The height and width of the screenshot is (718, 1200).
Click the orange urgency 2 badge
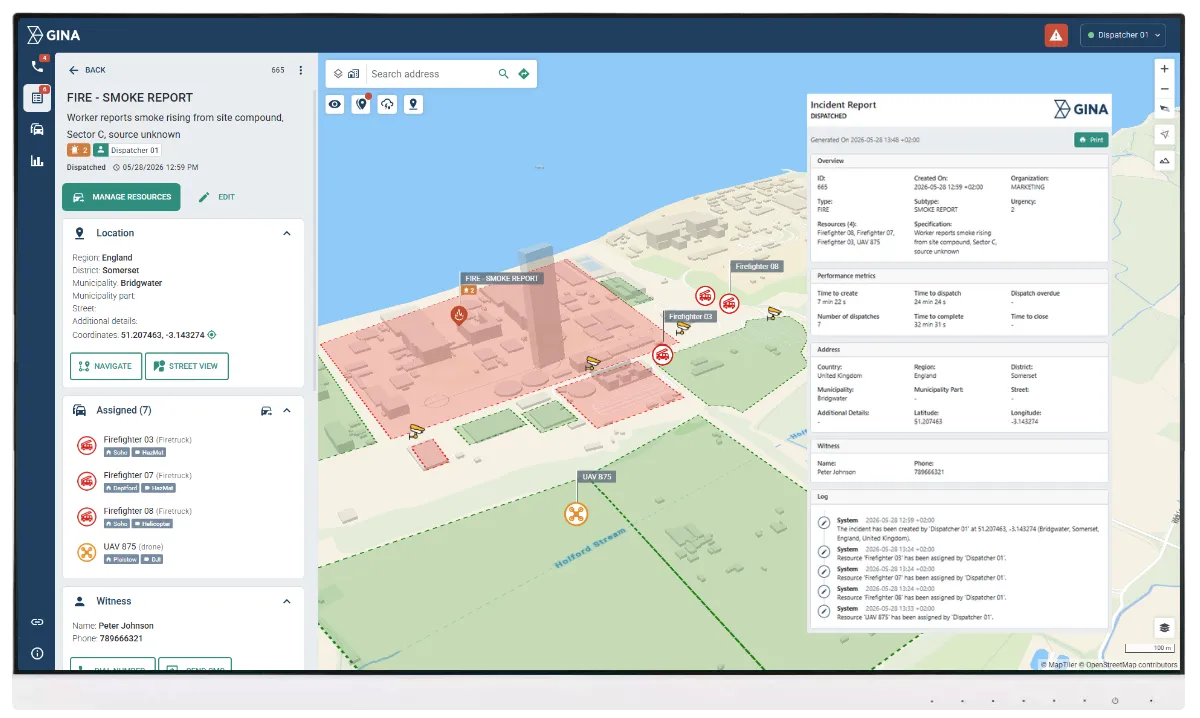[79, 150]
